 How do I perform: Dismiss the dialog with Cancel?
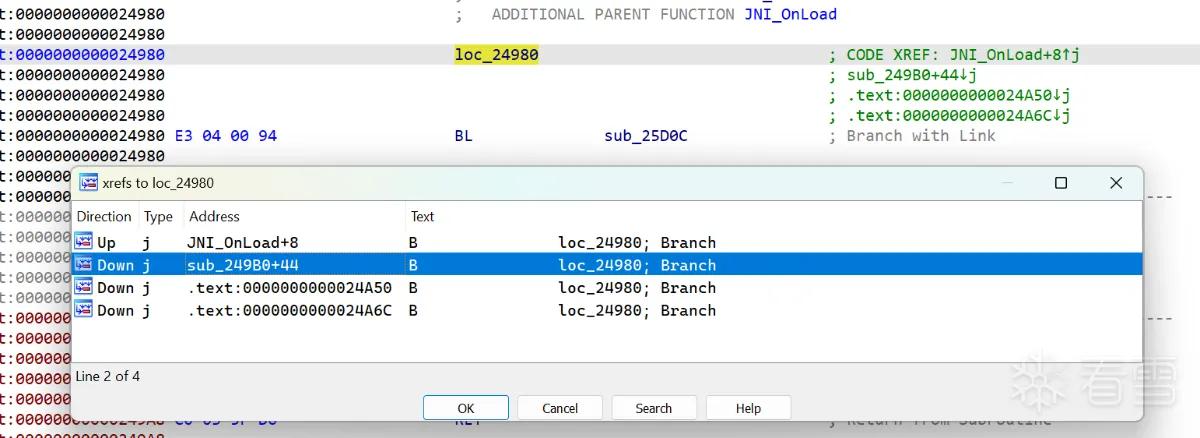point(560,408)
